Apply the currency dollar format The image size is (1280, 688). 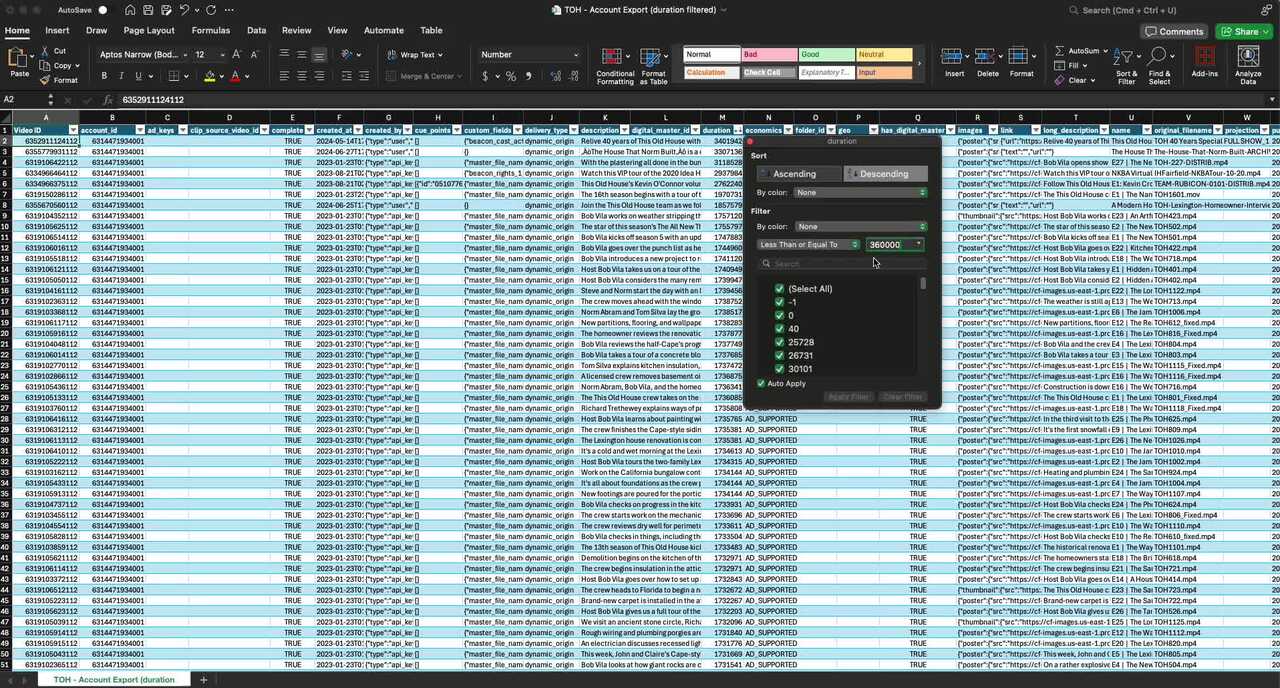point(485,76)
